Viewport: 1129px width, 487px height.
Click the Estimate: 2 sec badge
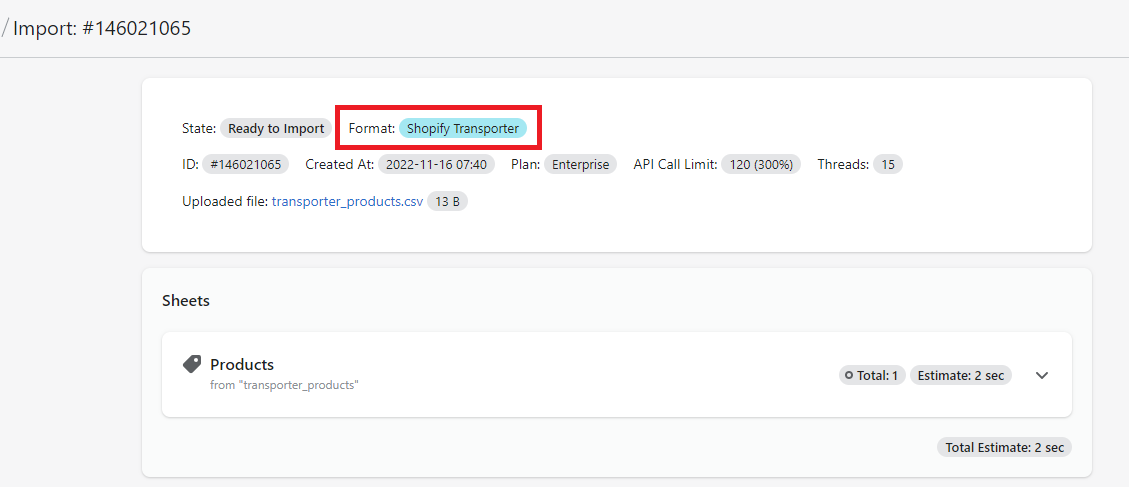coord(960,376)
